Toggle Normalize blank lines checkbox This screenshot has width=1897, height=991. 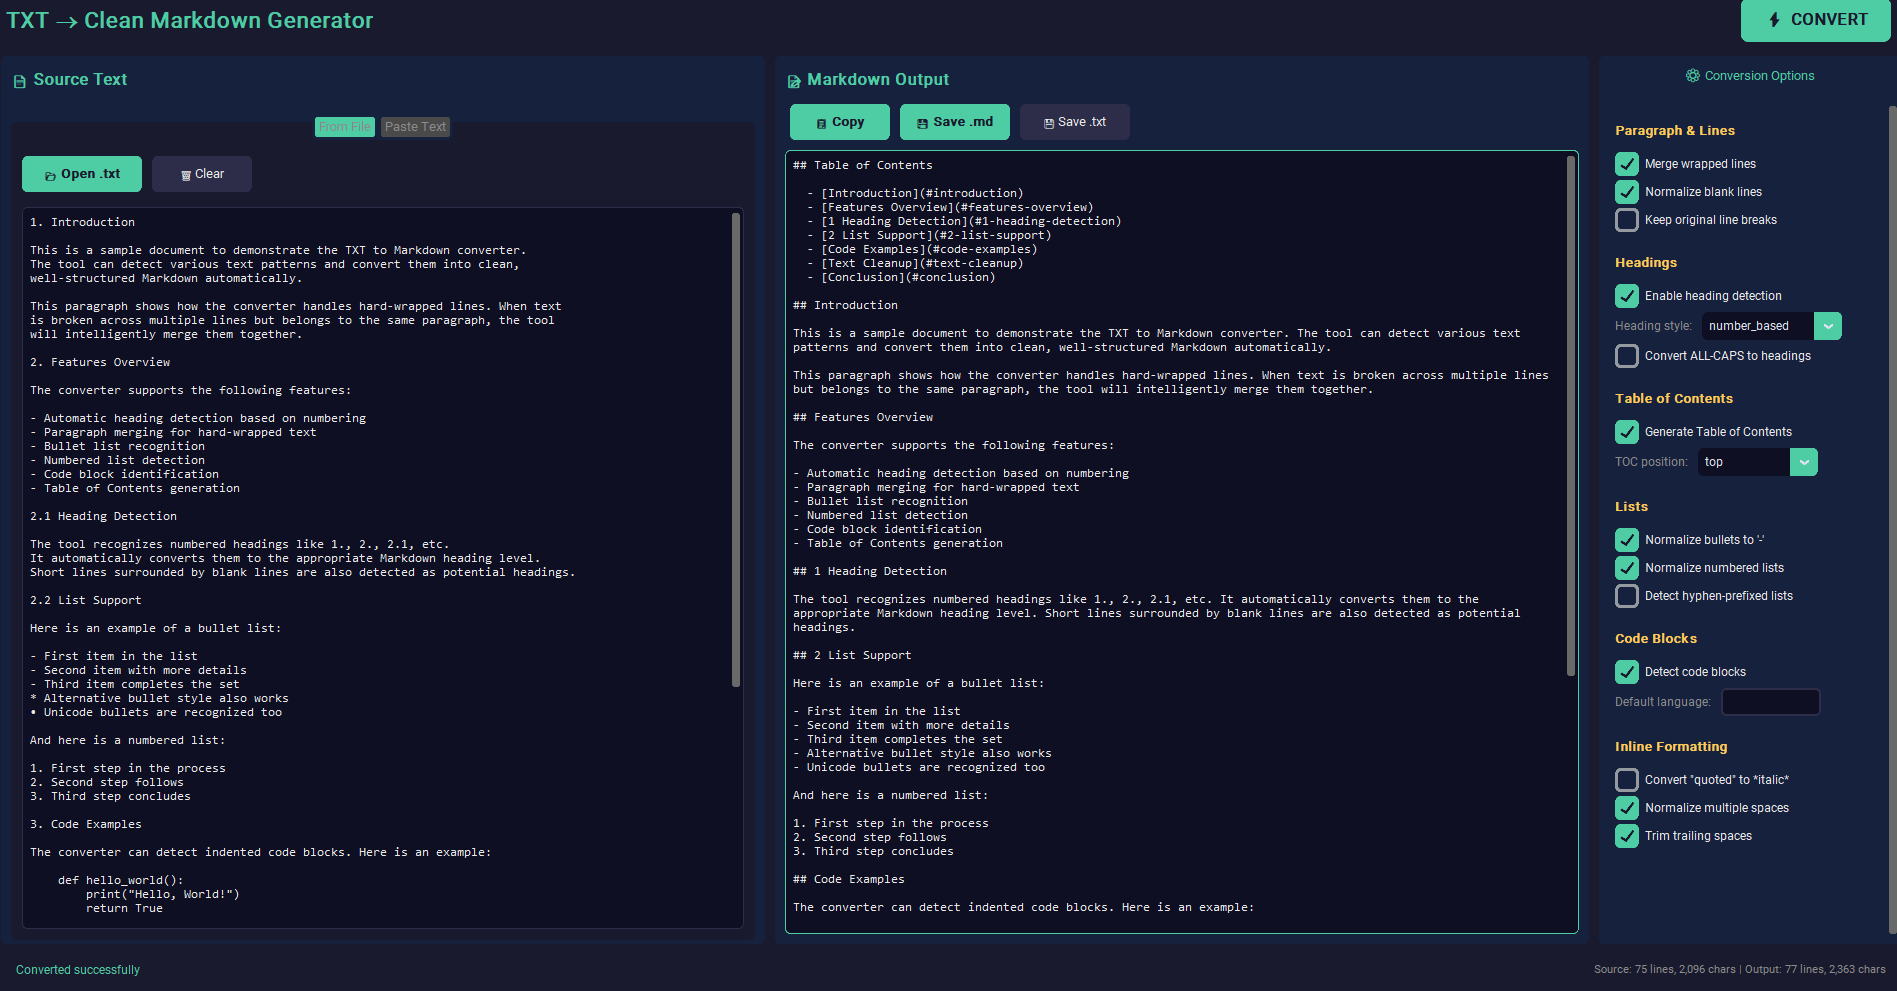pos(1627,192)
